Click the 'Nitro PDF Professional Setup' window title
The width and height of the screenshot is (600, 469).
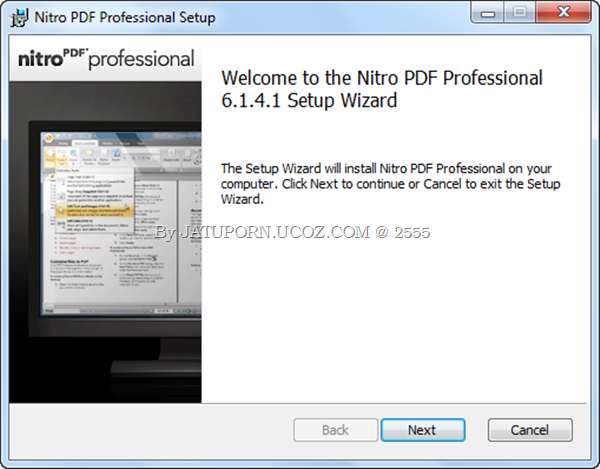coord(125,18)
